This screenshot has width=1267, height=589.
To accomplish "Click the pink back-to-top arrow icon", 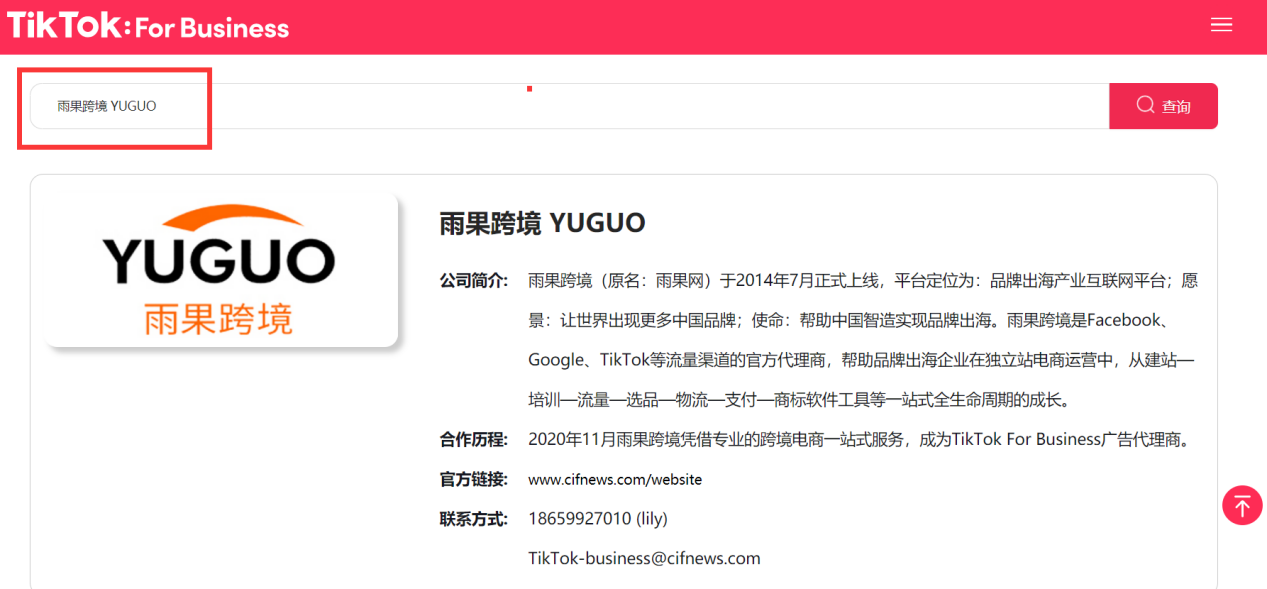I will 1242,505.
